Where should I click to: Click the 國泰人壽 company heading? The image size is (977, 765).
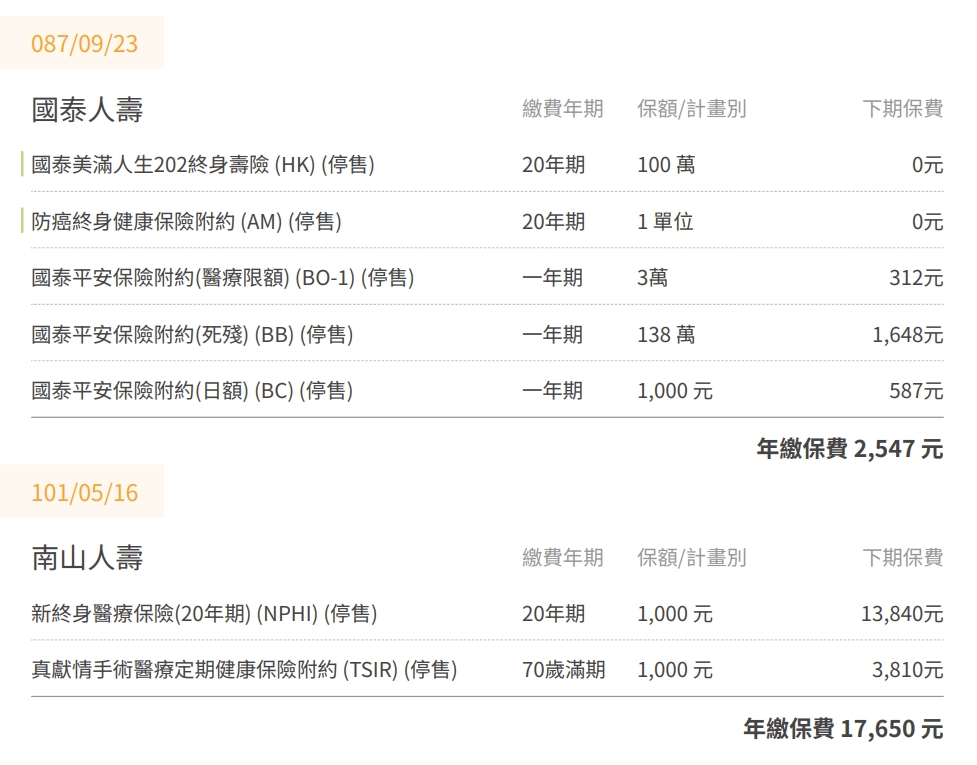tap(87, 110)
